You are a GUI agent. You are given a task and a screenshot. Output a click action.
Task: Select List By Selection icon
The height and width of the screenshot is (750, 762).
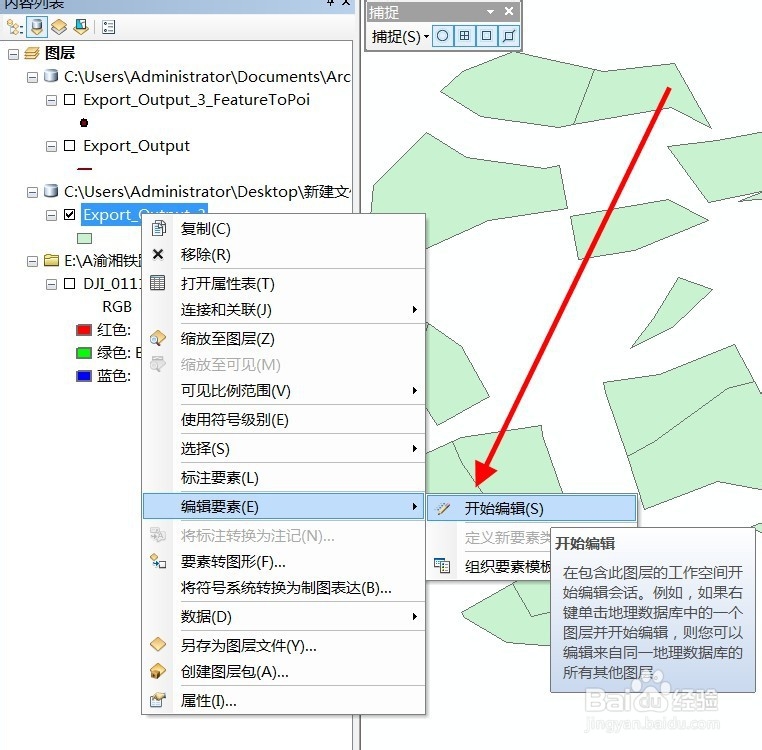(81, 27)
